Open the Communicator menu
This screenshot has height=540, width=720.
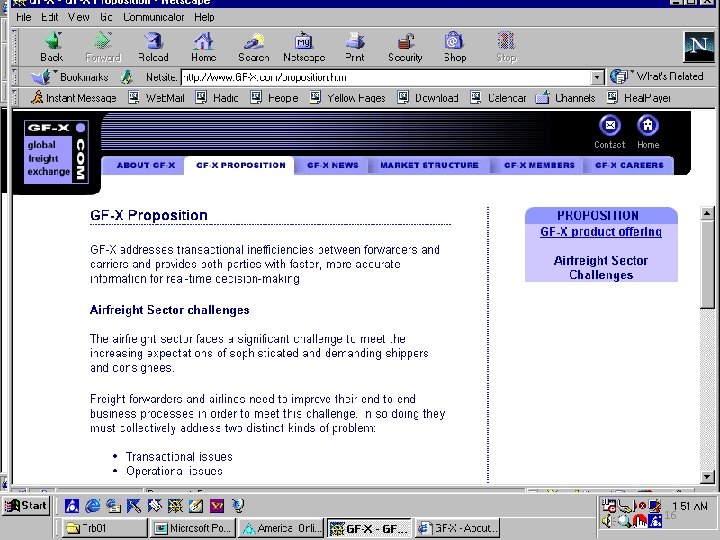pos(153,17)
